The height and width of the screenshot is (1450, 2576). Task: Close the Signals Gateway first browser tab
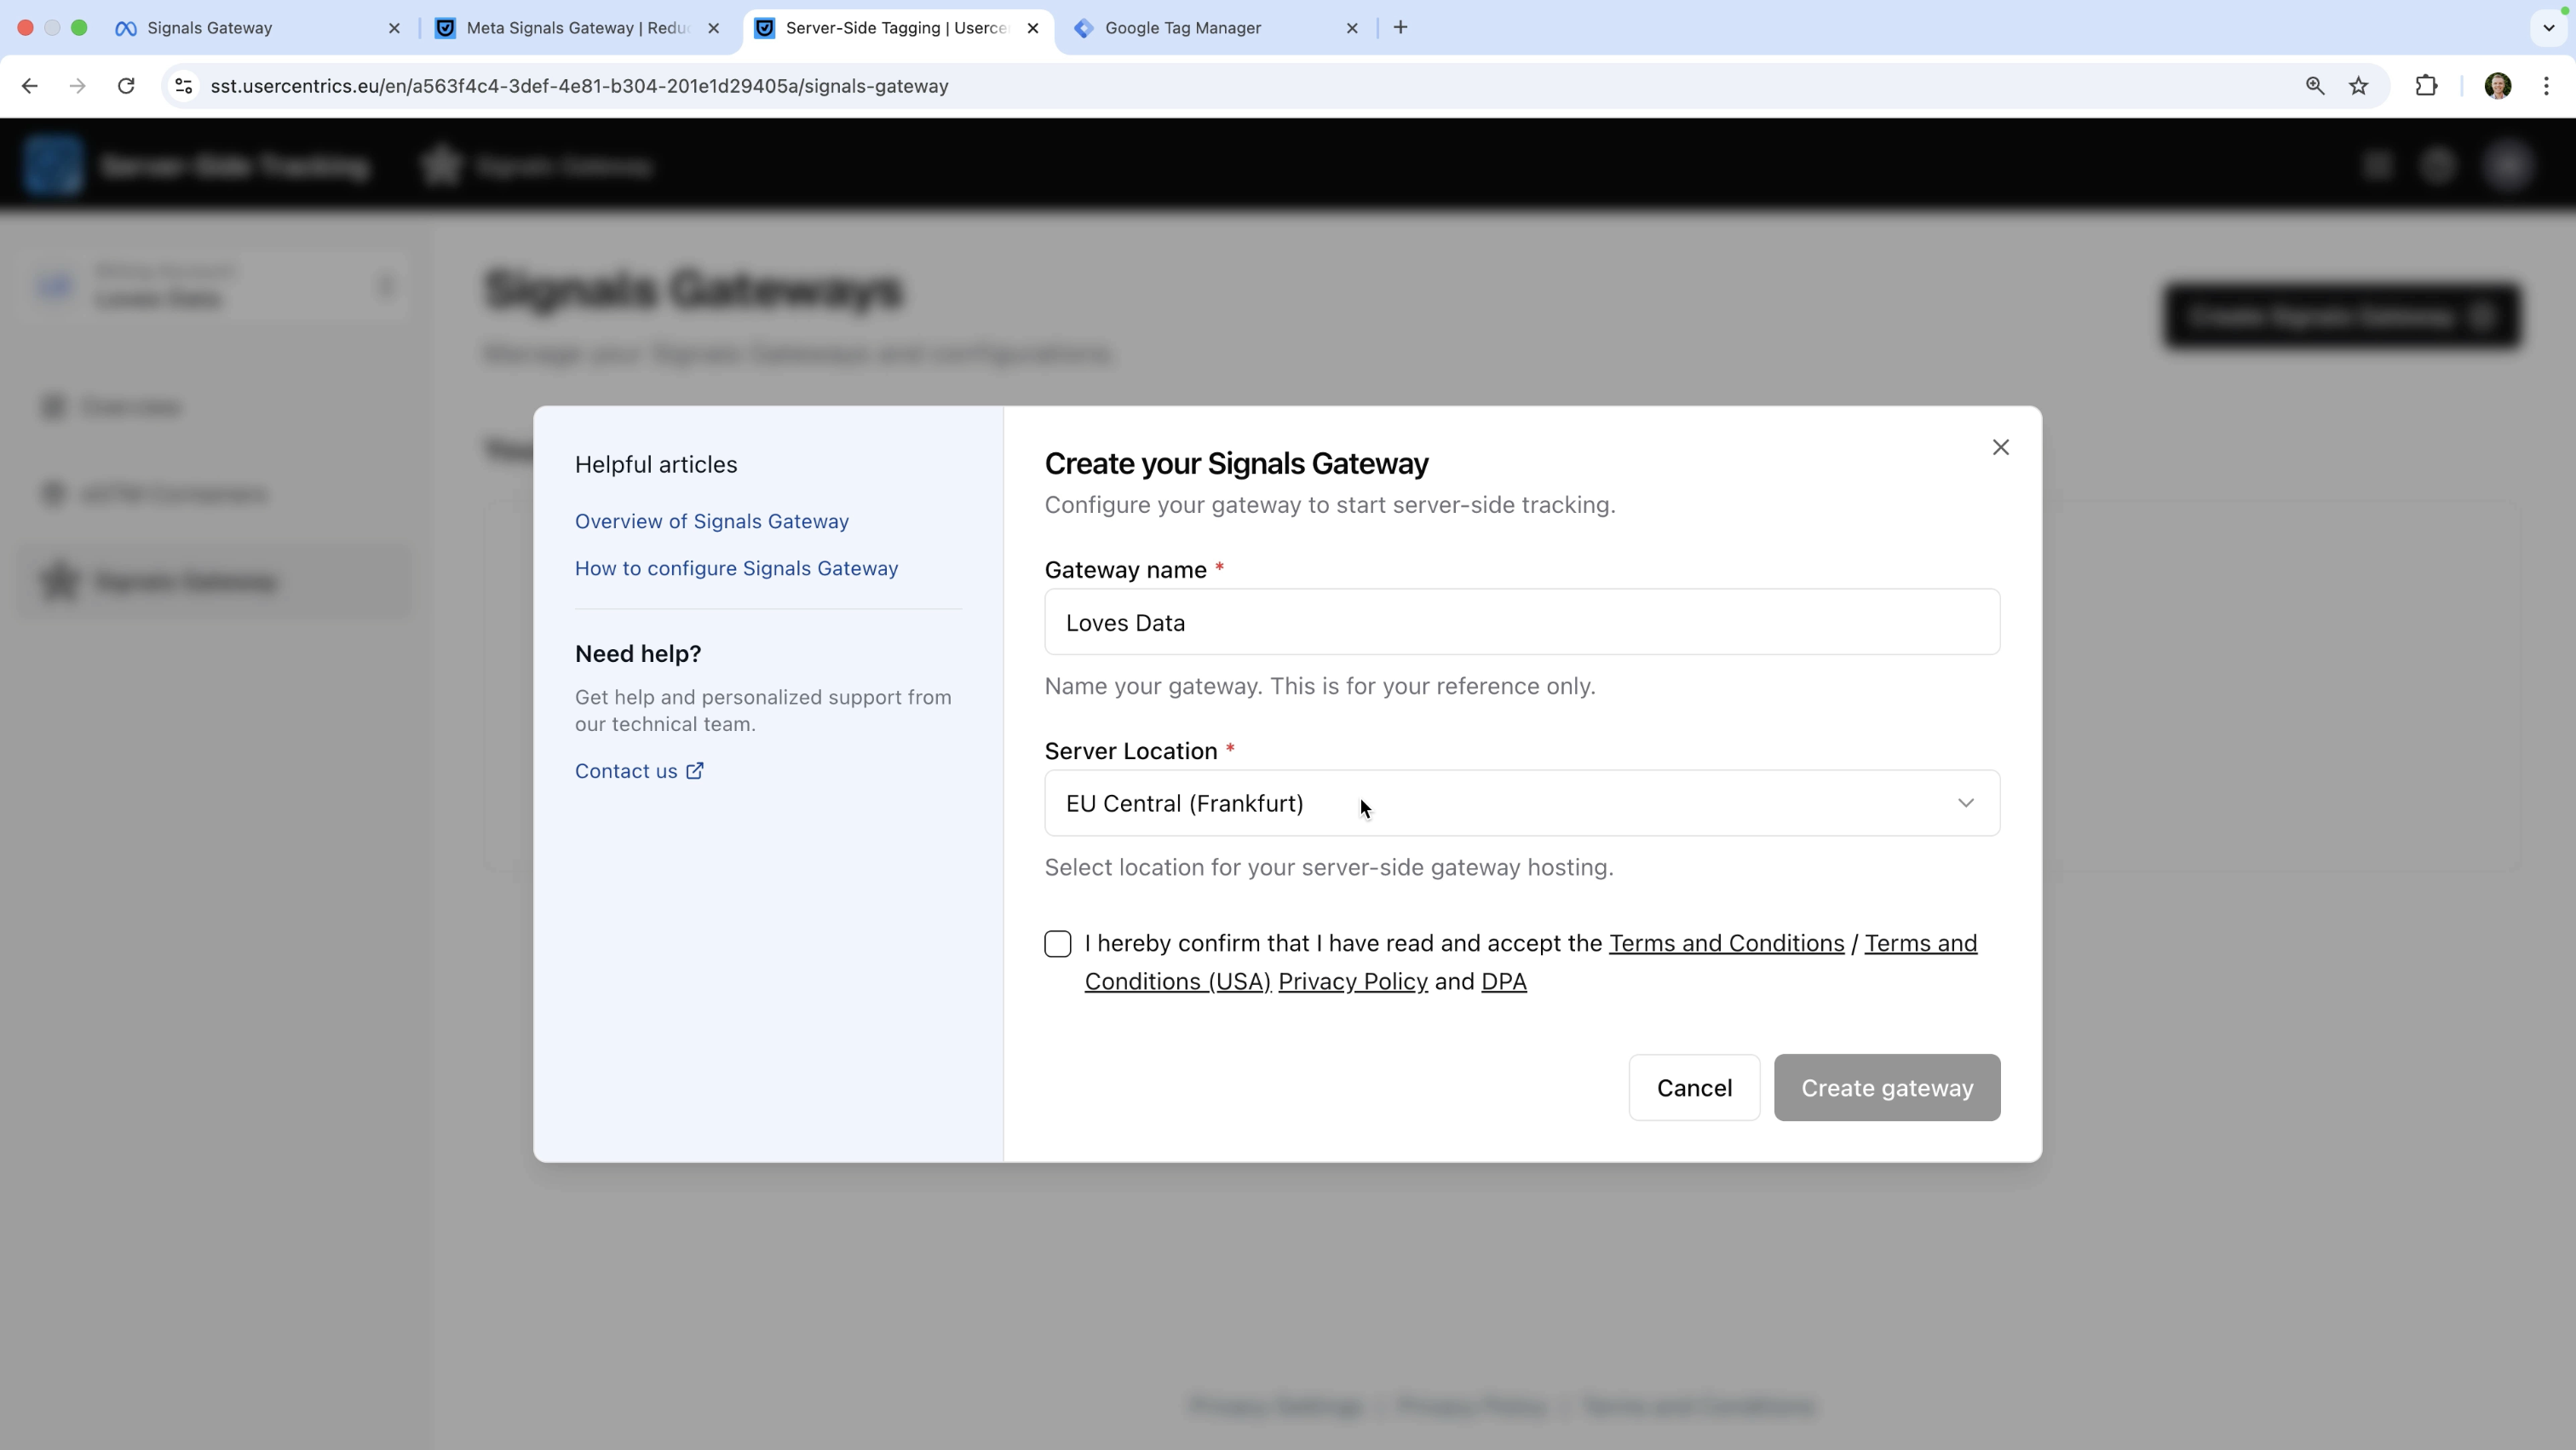pos(394,28)
